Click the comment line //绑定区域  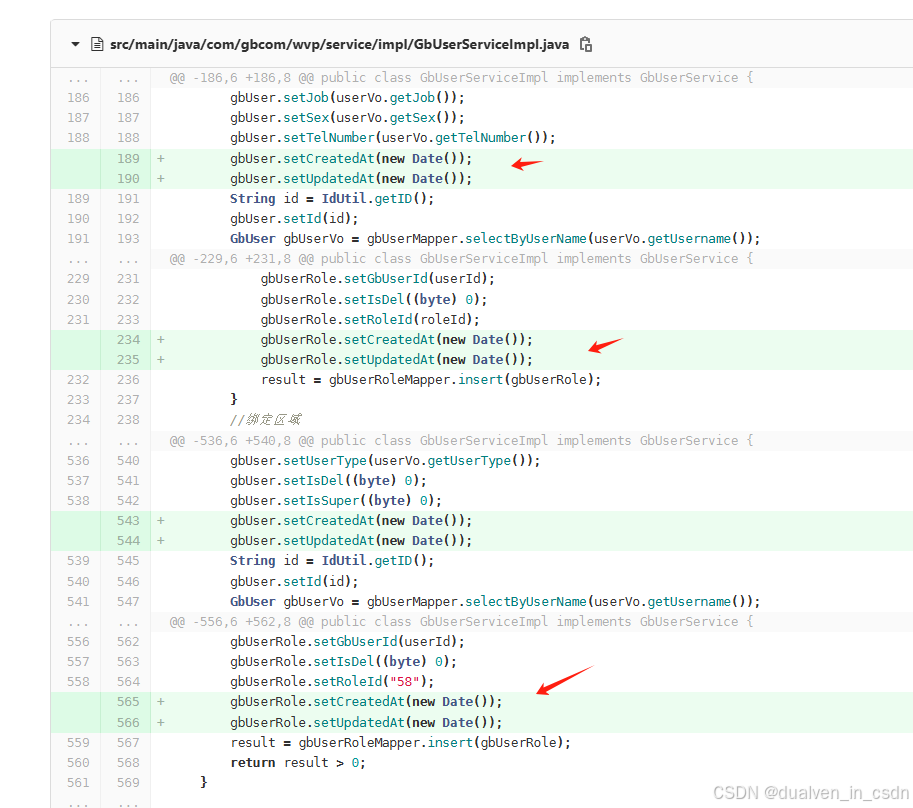265,419
